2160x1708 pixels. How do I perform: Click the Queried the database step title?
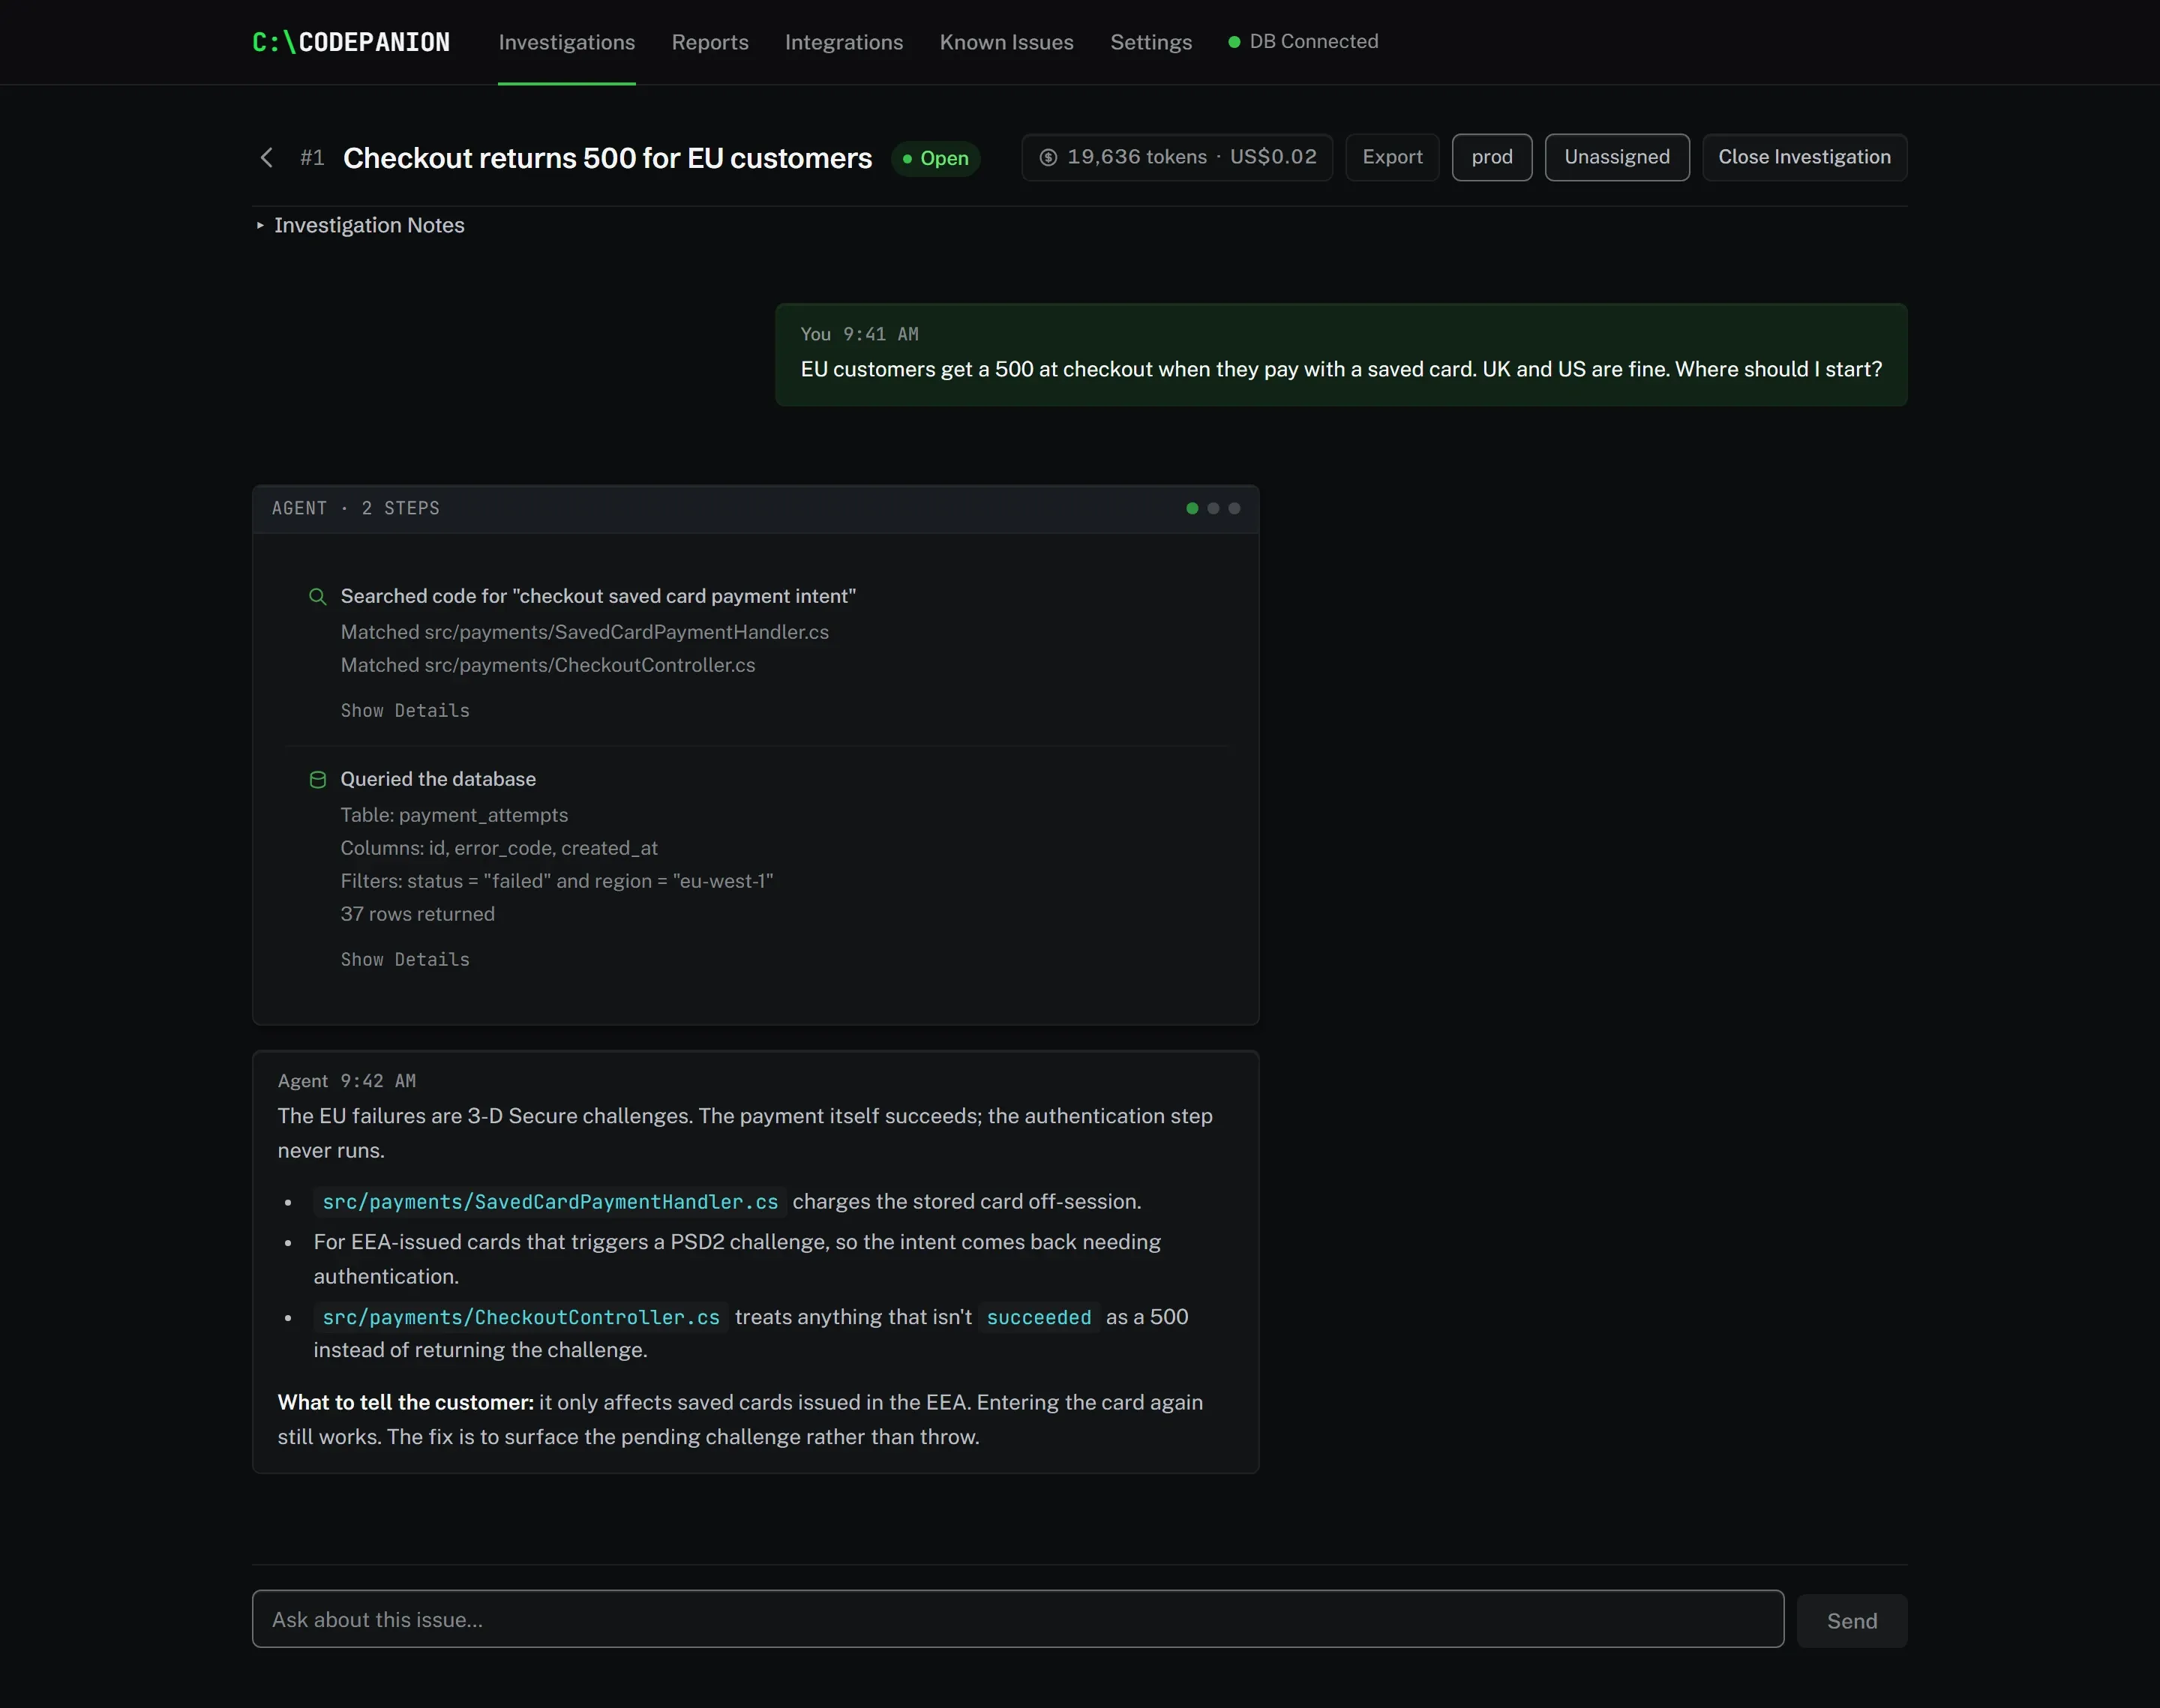click(x=438, y=779)
